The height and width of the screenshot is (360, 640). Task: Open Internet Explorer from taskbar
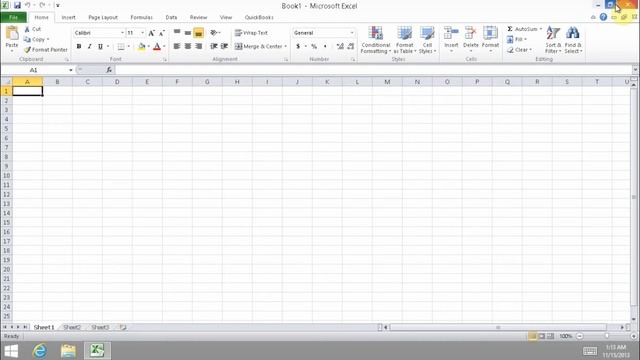40,351
